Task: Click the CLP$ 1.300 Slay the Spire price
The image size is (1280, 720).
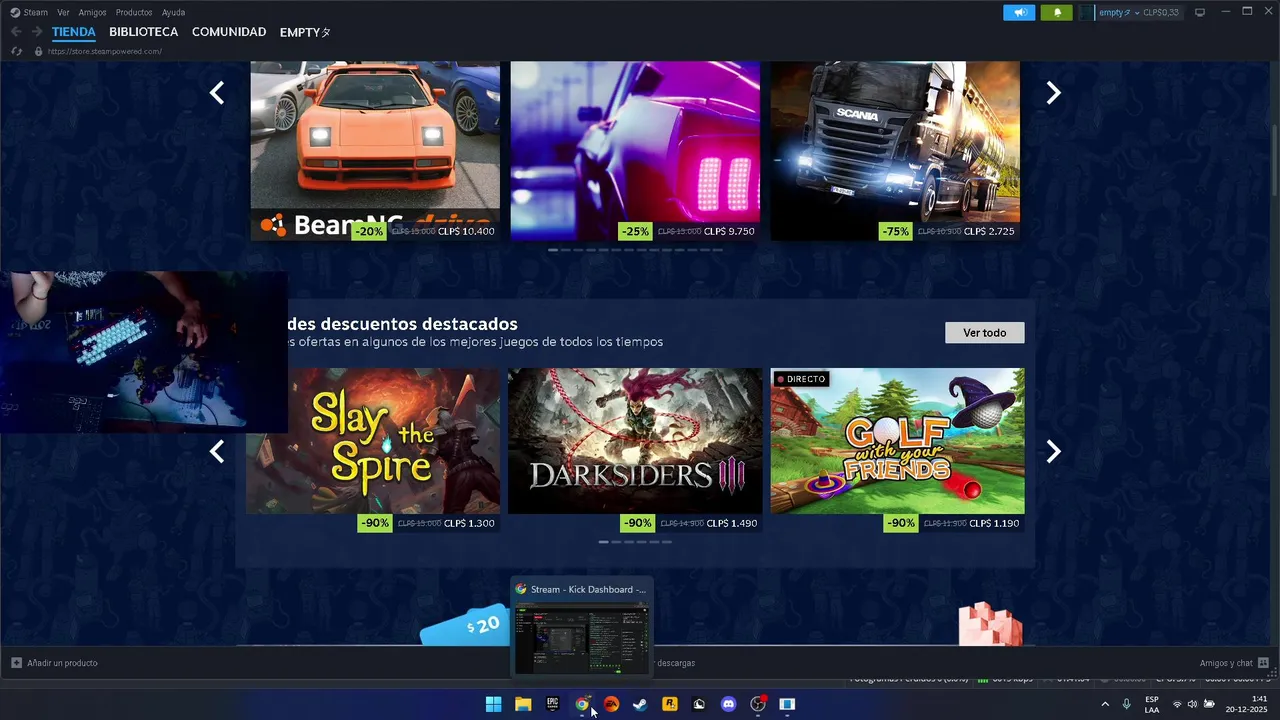Action: tap(469, 523)
